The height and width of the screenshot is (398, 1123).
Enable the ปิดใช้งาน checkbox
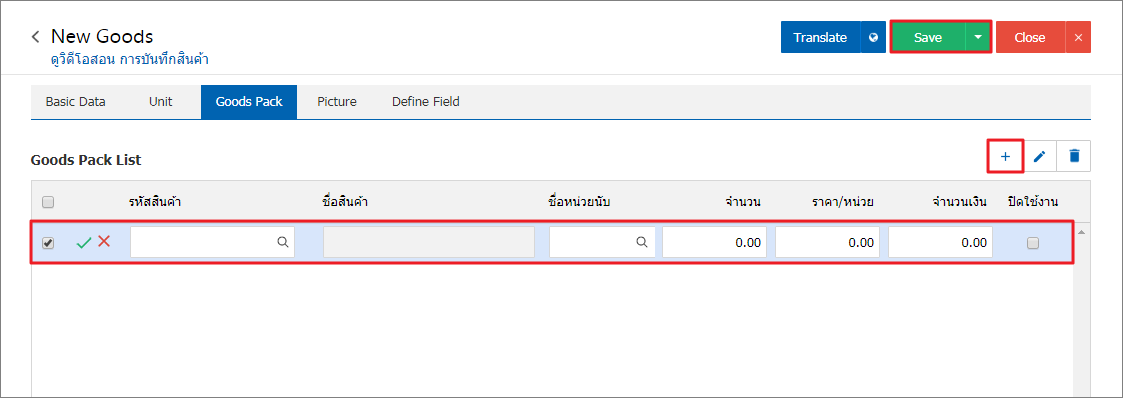pyautogui.click(x=1032, y=243)
